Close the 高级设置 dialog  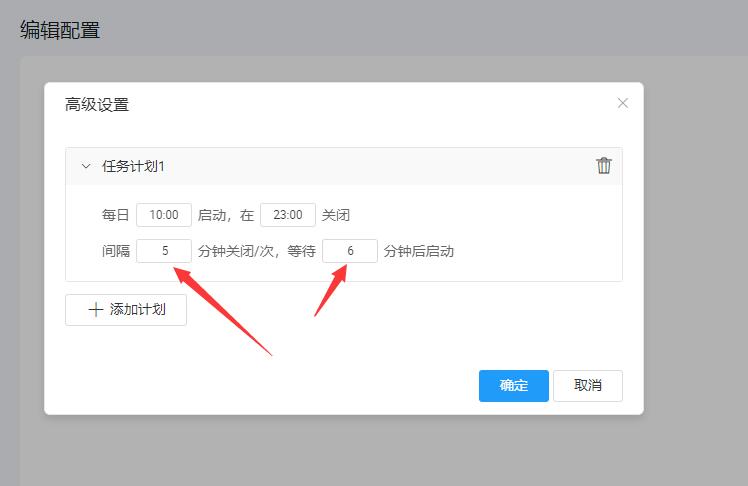(x=623, y=103)
